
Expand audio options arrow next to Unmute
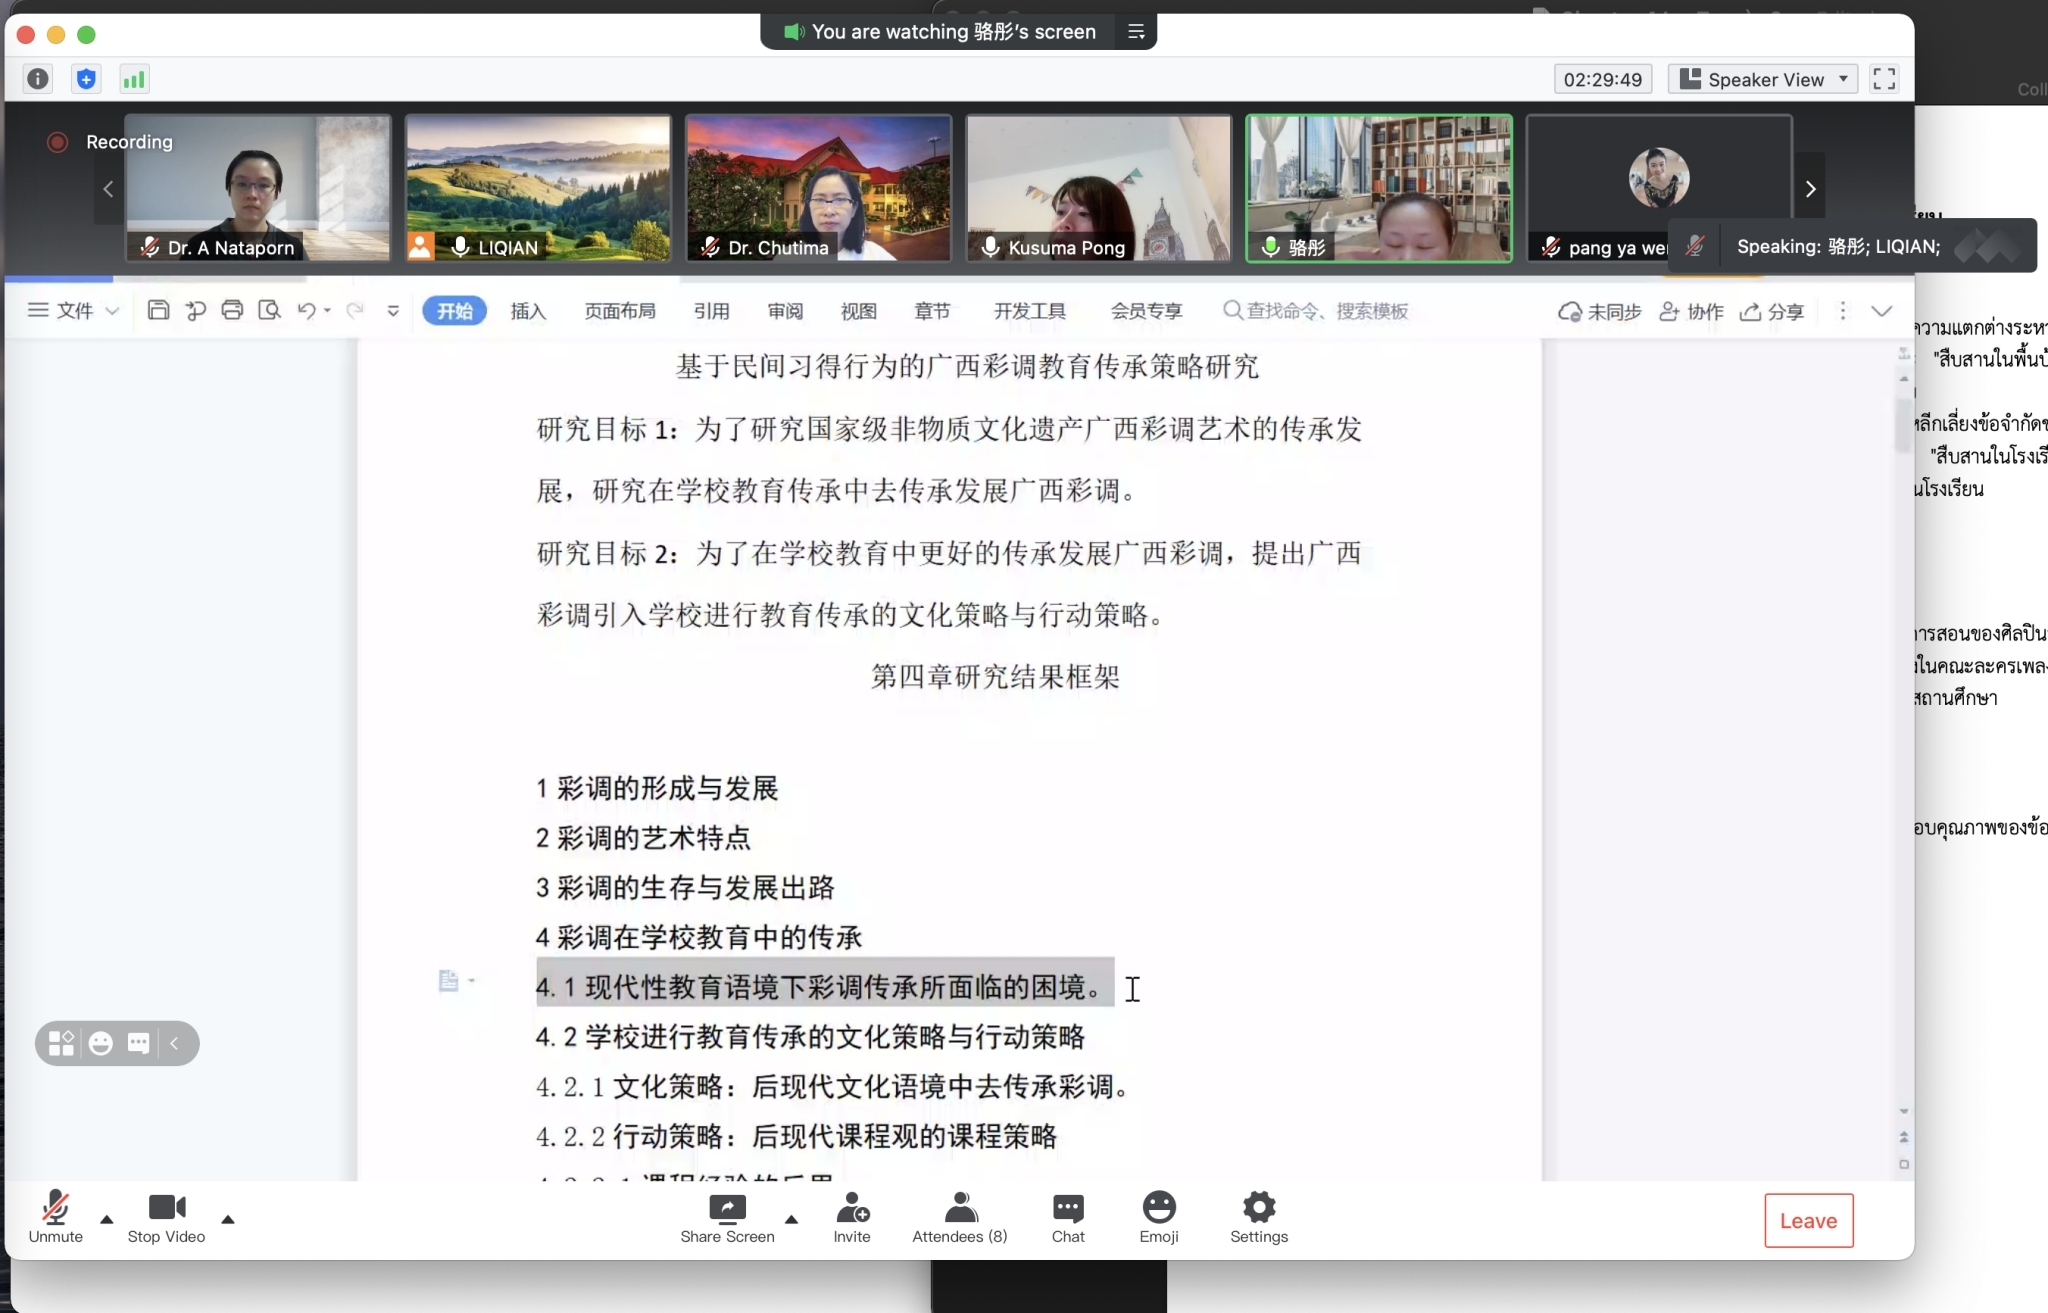coord(107,1219)
